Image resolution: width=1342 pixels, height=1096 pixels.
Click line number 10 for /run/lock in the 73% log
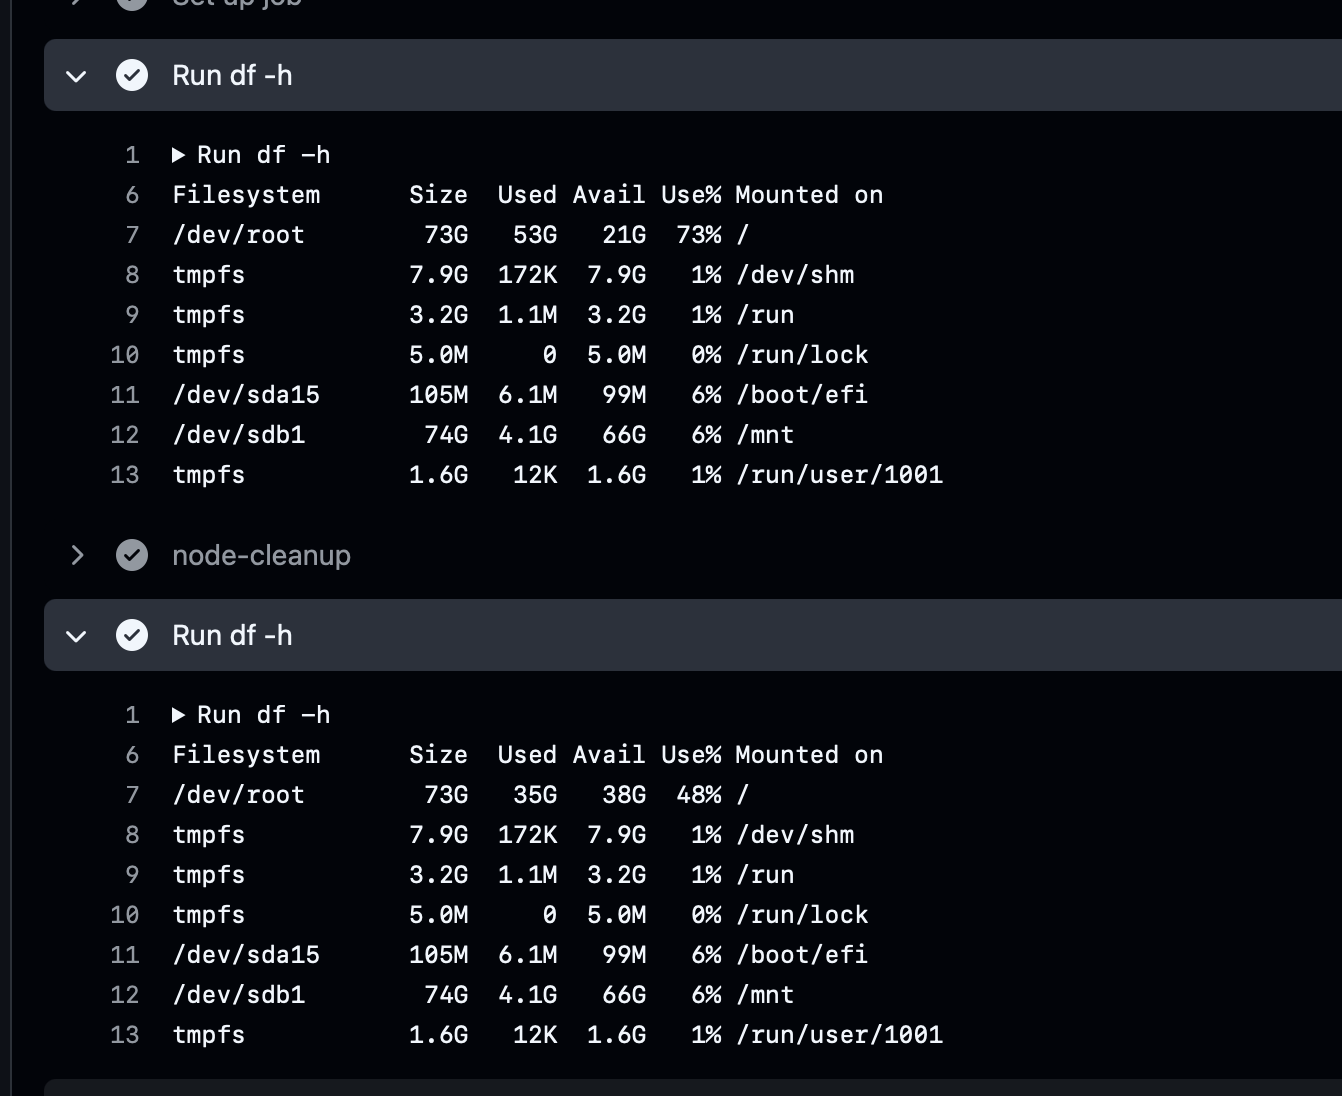click(x=125, y=355)
